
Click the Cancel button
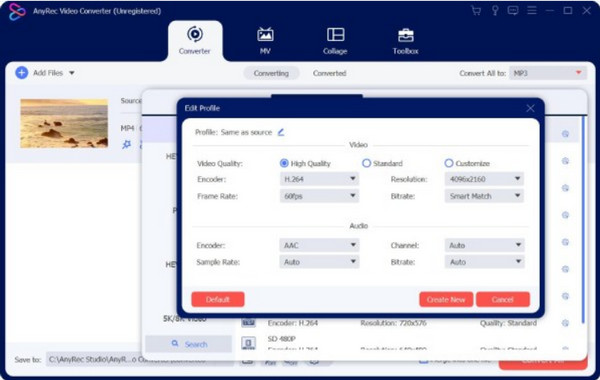pos(503,299)
